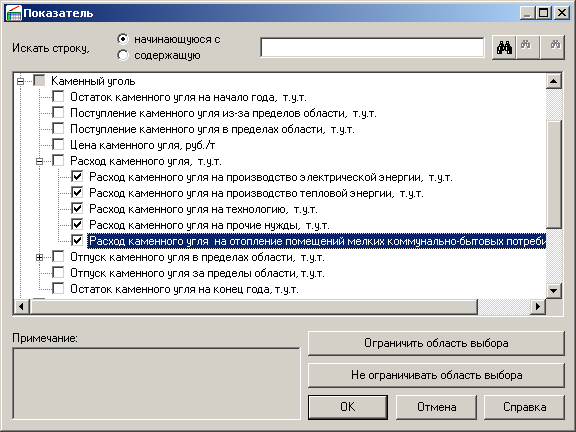This screenshot has height=432, width=576.
Task: Uncheck 'на отопление помещений' checkbox
Action: [77, 241]
